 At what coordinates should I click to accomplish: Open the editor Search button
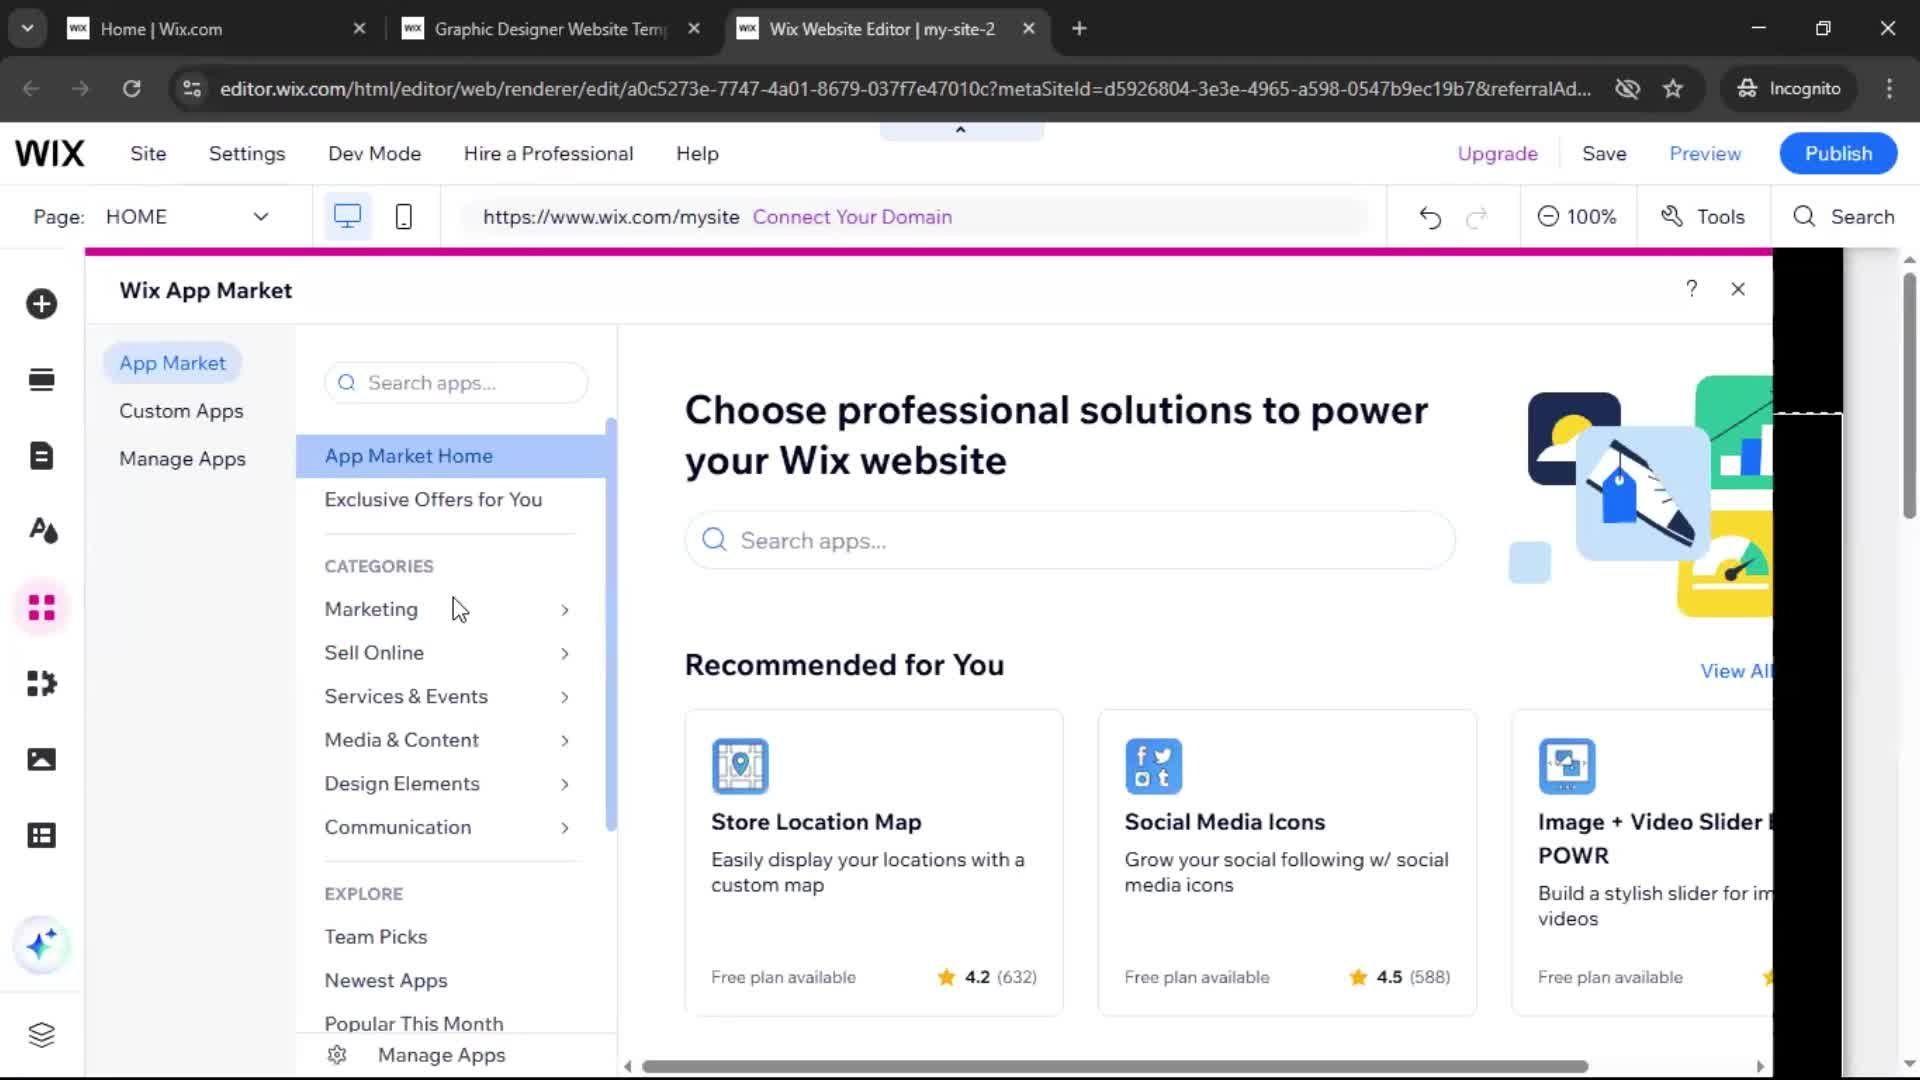coord(1844,217)
